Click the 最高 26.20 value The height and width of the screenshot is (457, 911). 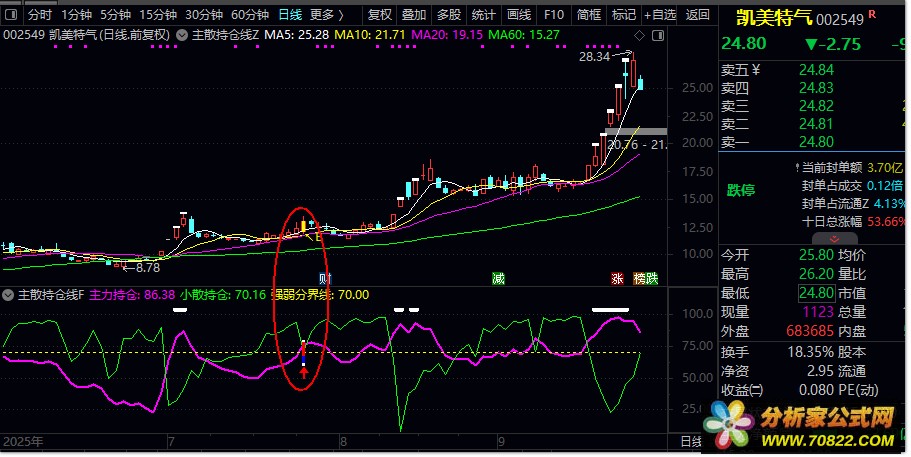coord(816,274)
